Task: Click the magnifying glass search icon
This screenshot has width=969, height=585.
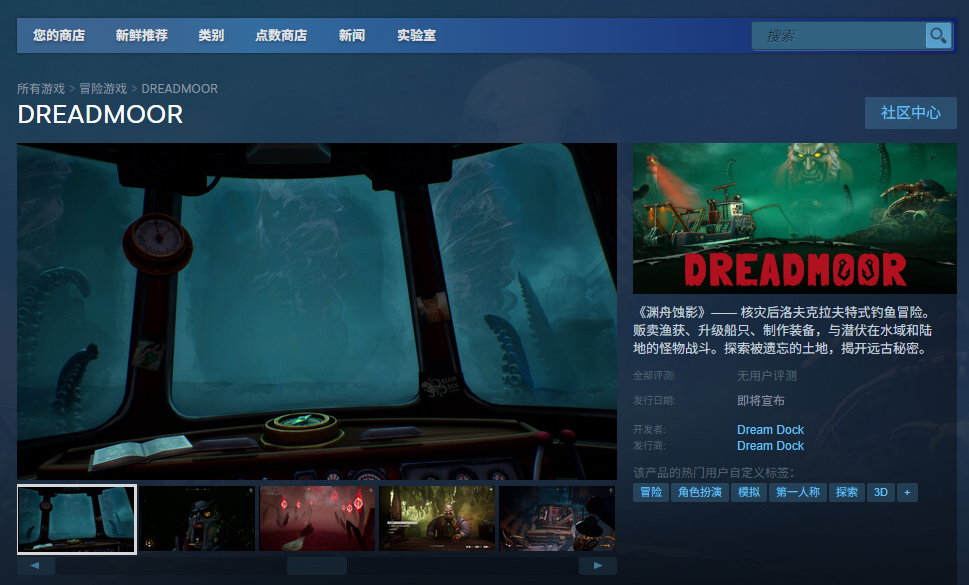Action: pos(938,36)
